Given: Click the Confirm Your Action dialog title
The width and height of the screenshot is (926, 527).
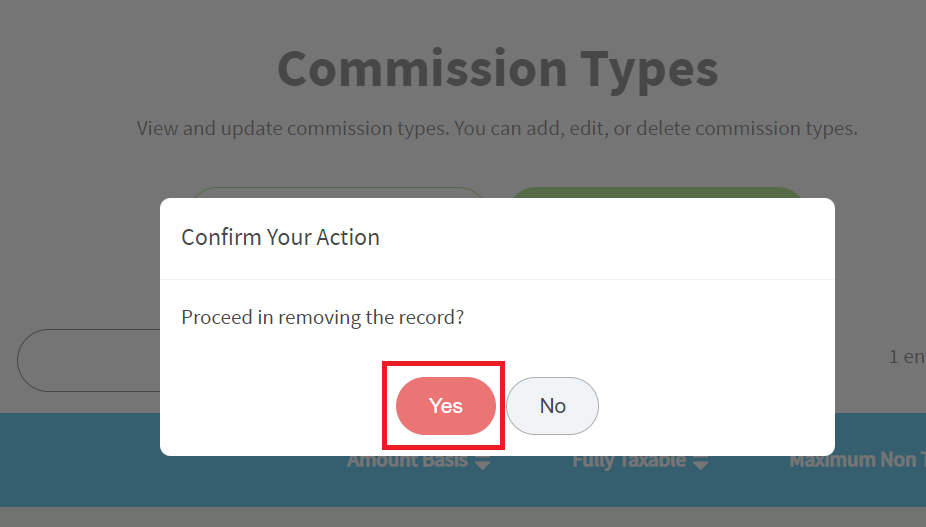Looking at the screenshot, I should pyautogui.click(x=280, y=238).
